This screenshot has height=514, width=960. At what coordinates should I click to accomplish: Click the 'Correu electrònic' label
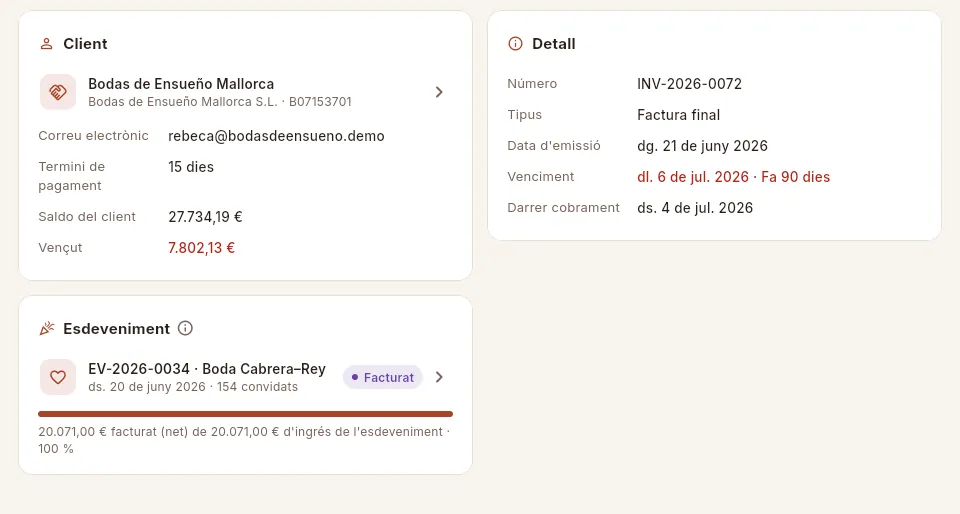coord(93,136)
